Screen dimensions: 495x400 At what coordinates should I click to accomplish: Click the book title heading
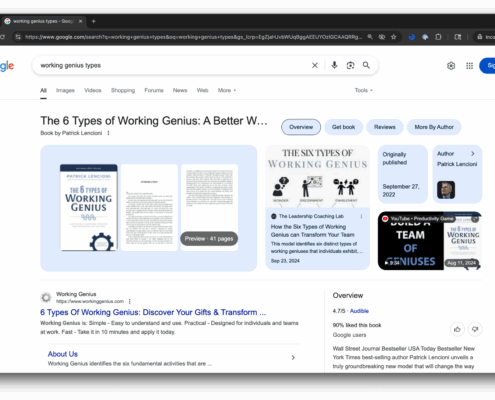(154, 121)
